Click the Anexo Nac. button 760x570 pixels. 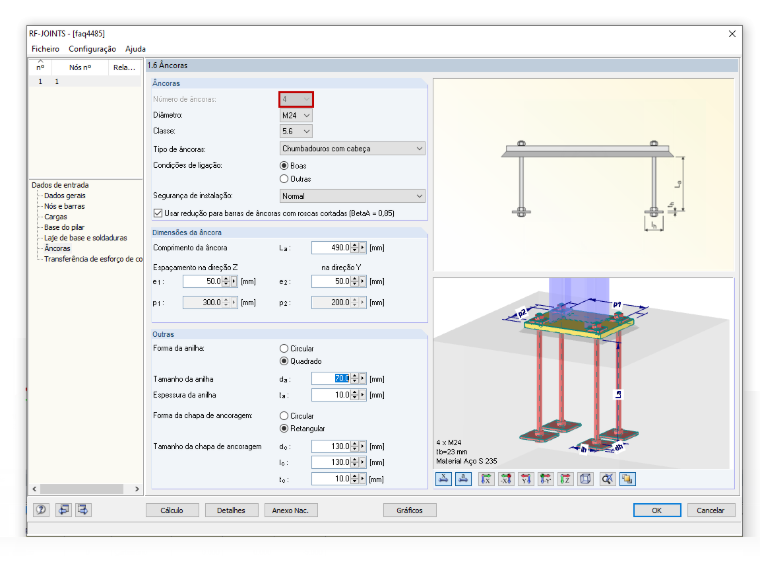point(290,510)
